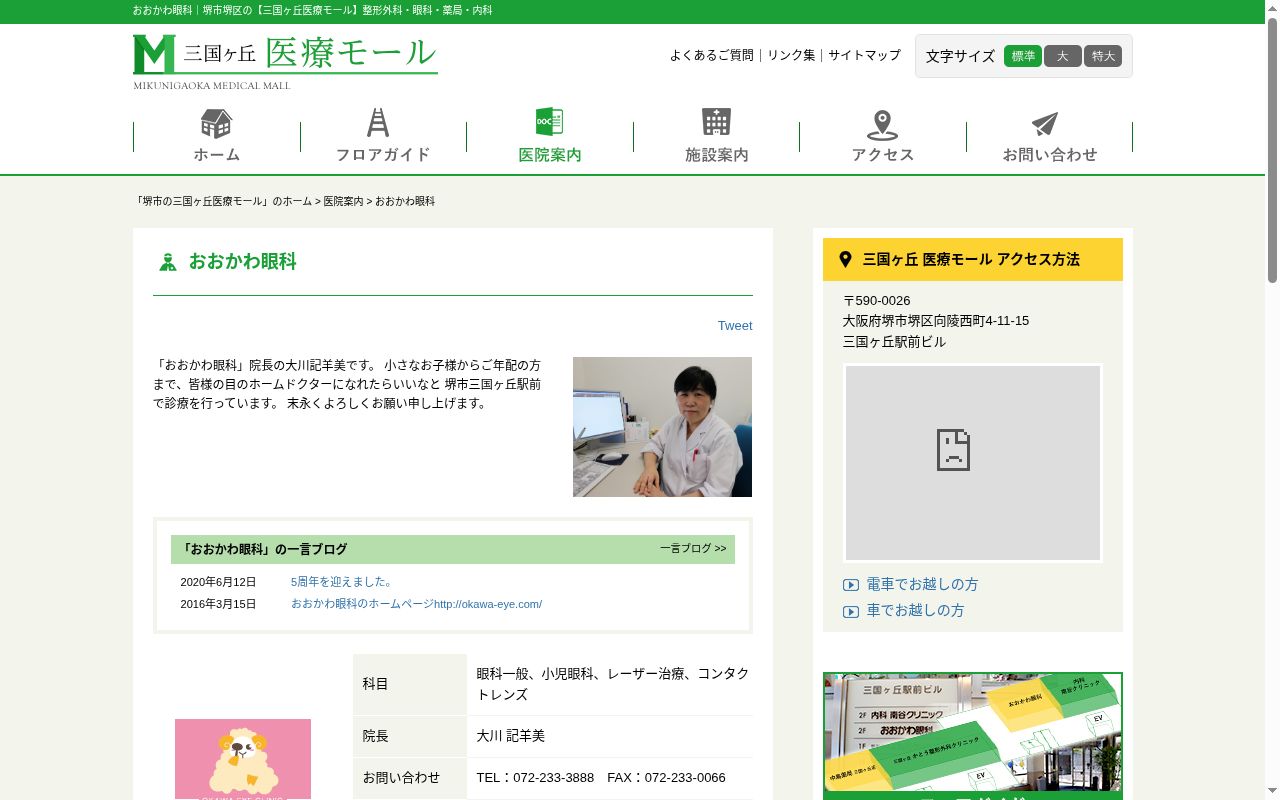This screenshot has height=800, width=1280.
Task: Click the map pin icon in アクセス方法 header
Action: [845, 259]
